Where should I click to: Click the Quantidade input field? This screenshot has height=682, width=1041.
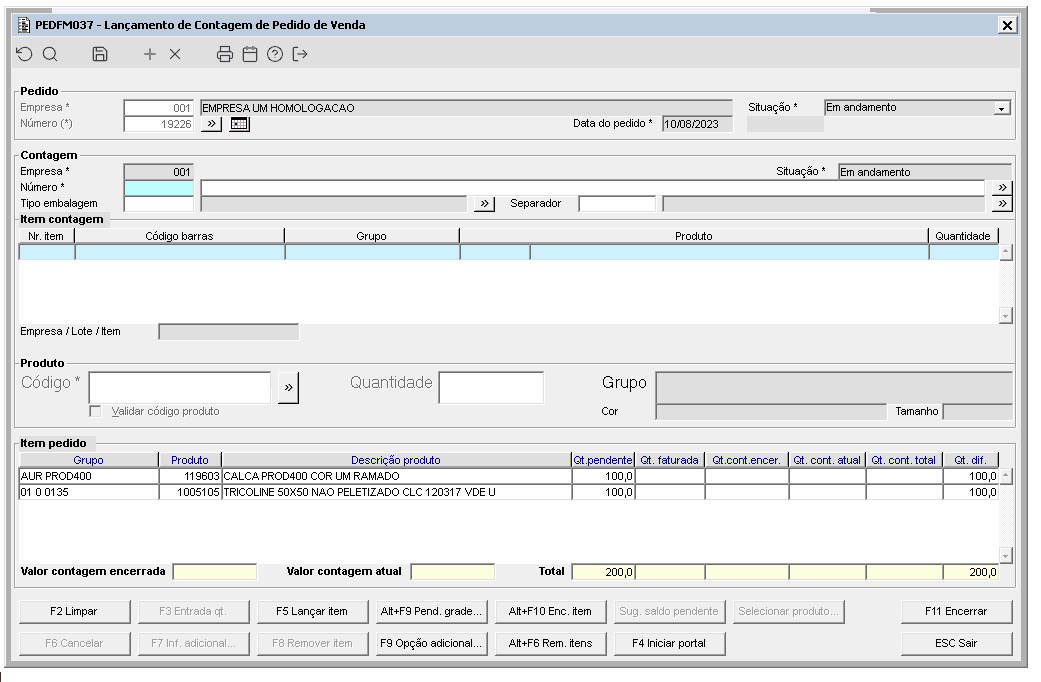491,388
